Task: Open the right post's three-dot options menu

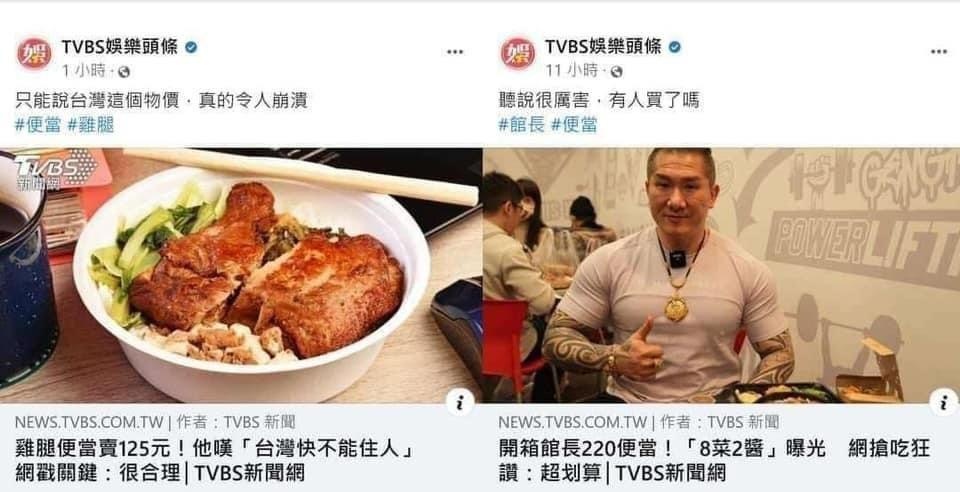Action: pyautogui.click(x=939, y=52)
